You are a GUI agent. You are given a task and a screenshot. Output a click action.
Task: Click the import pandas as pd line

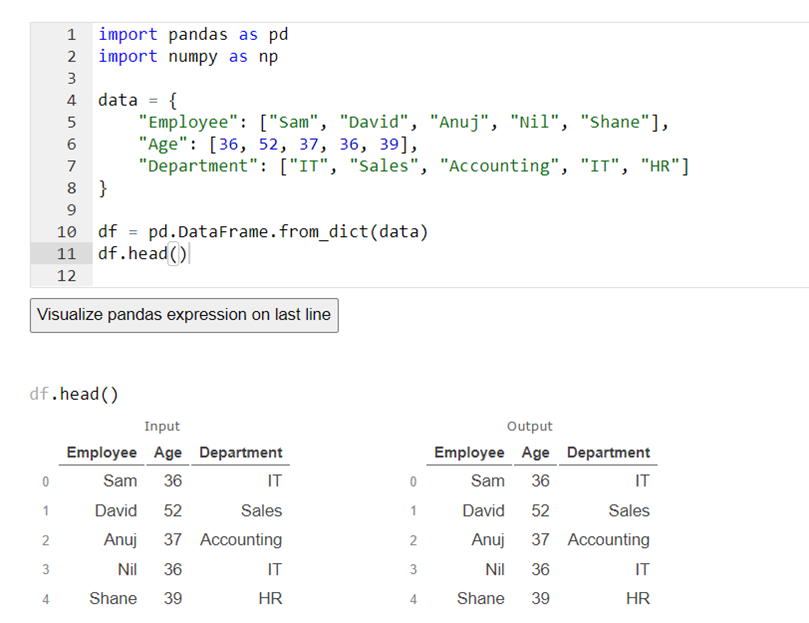193,34
